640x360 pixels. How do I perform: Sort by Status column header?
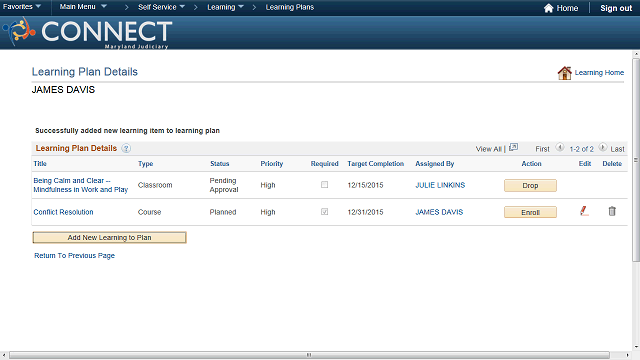(x=220, y=164)
